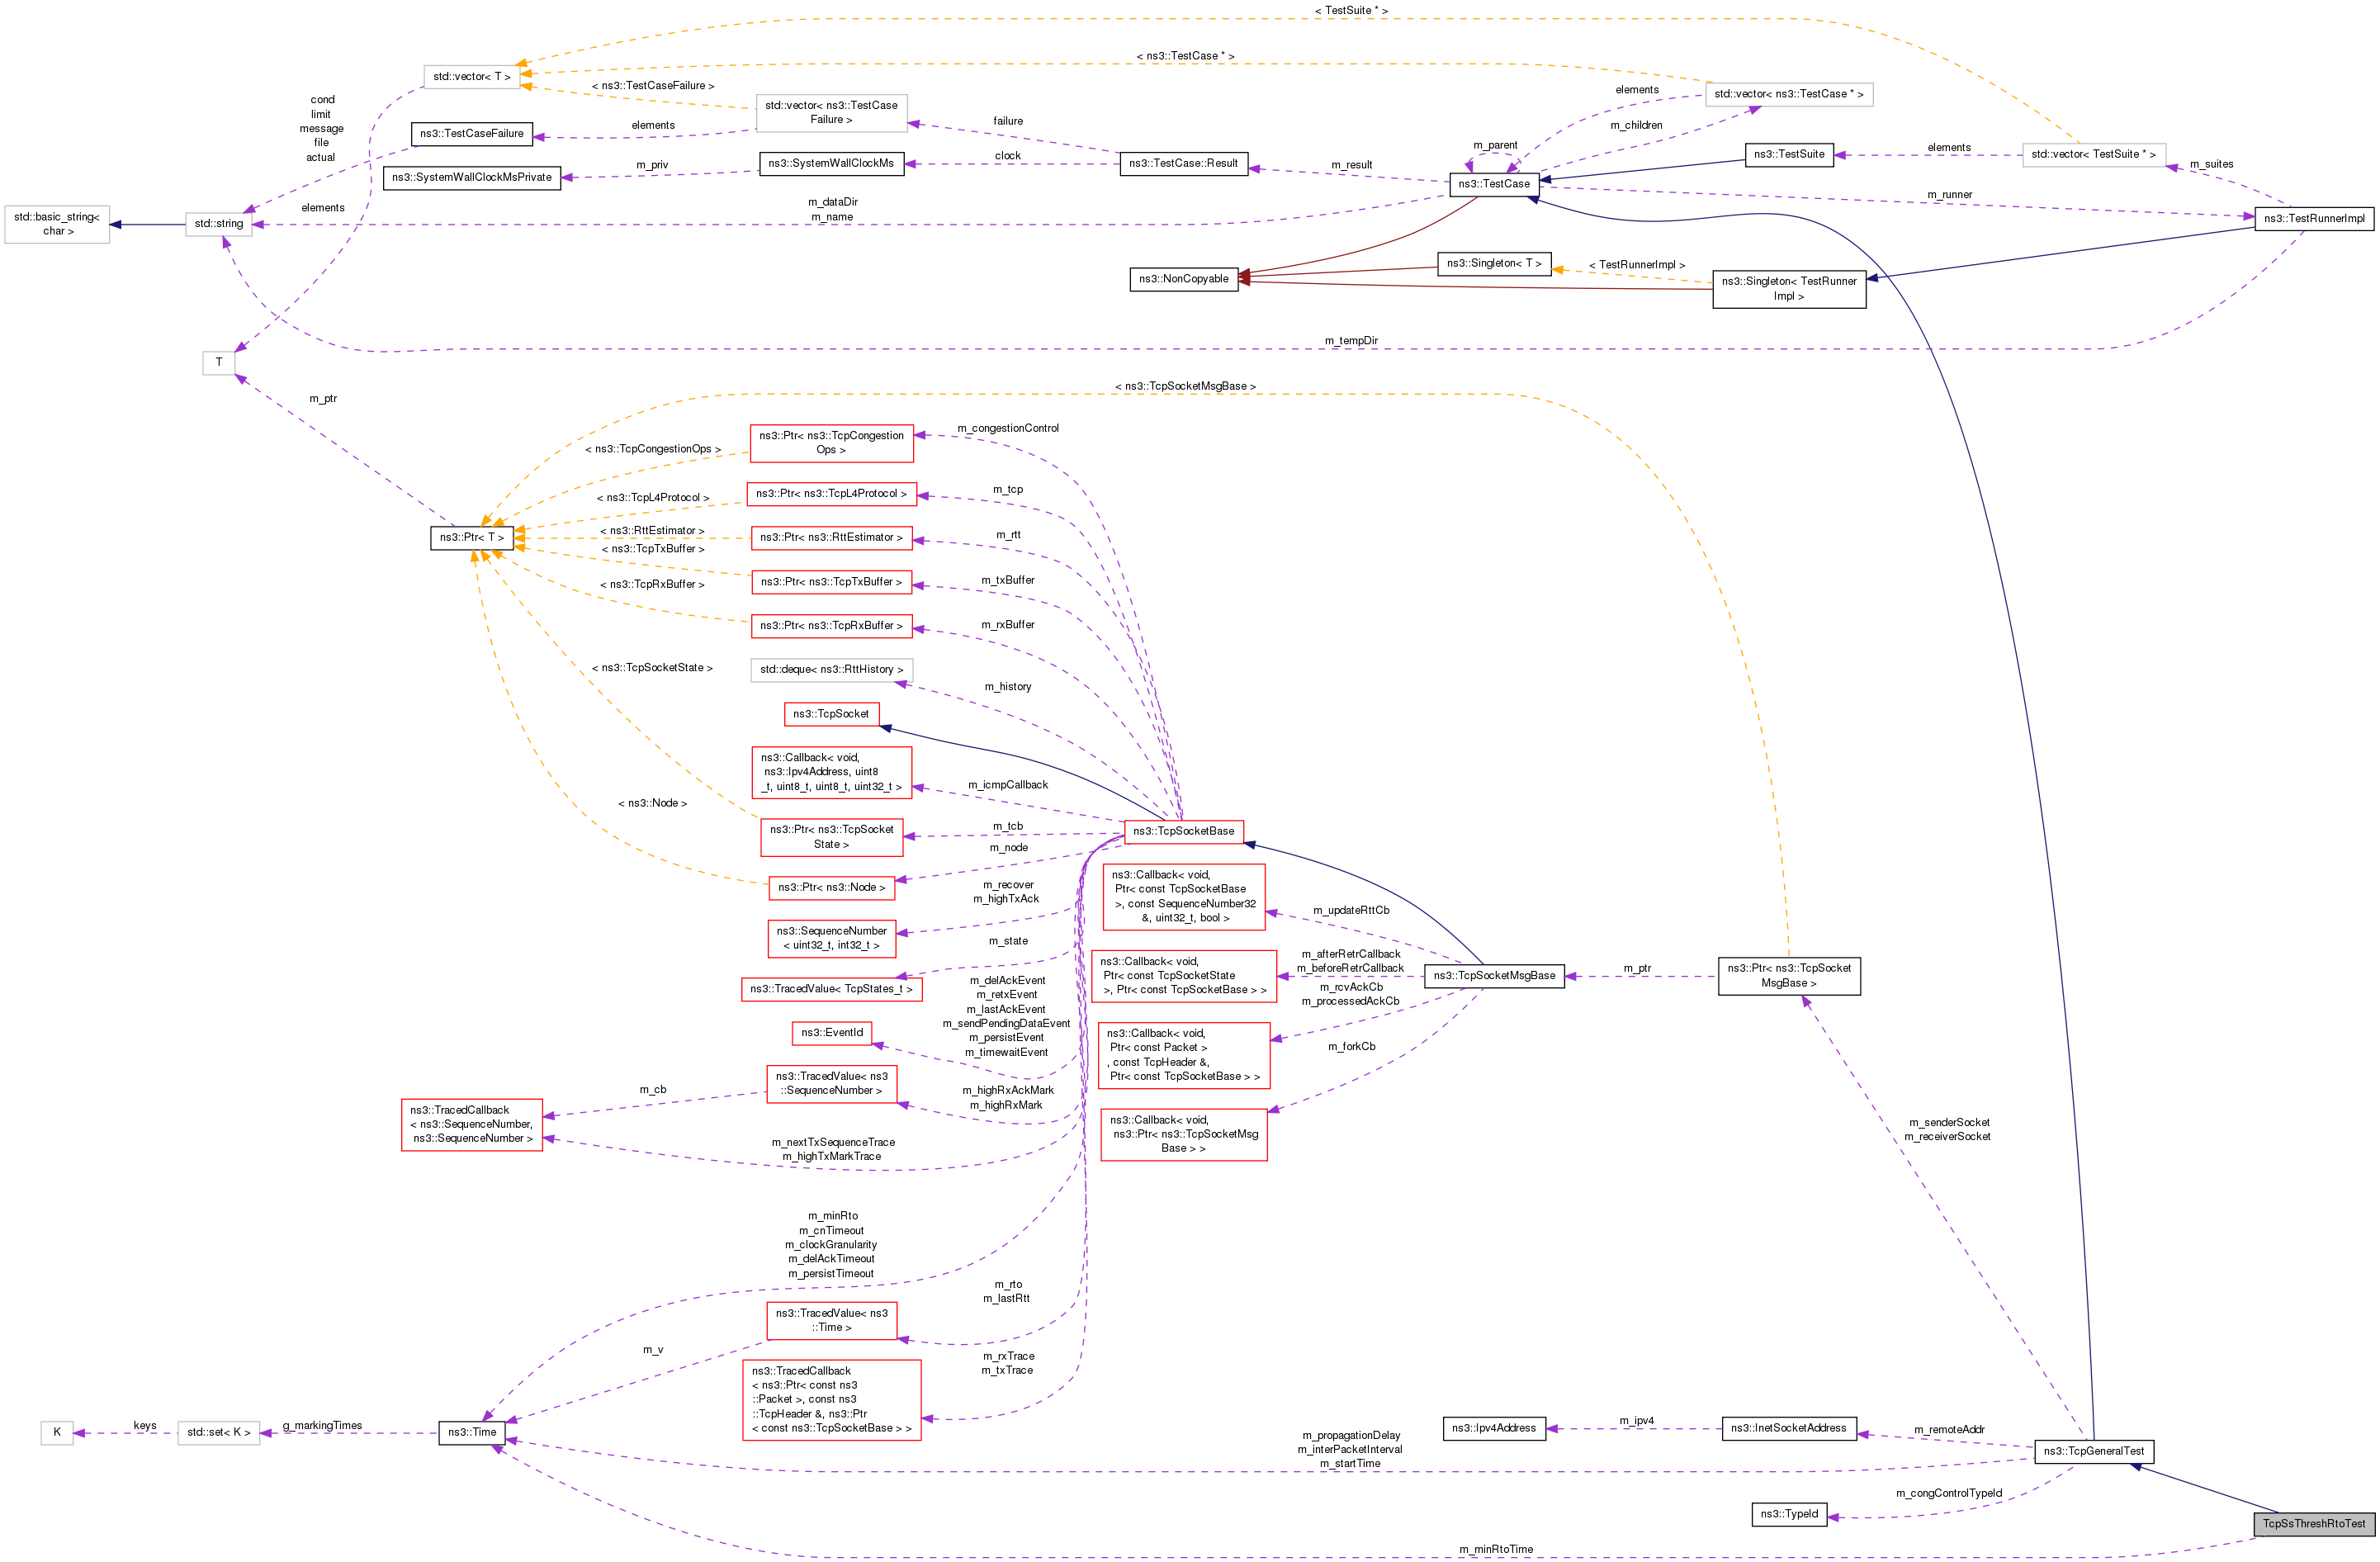Click the ns3::SequenceNumber< uint32_t, int32_t > node
Viewport: 2380px width, 1562px height.
(831, 939)
